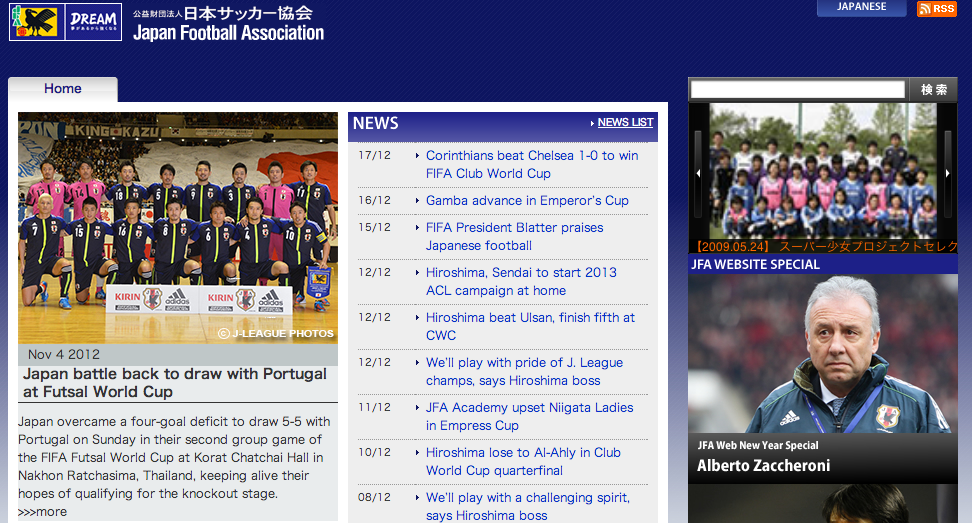Open the RSS feed icon
Image resolution: width=972 pixels, height=523 pixels.
click(937, 9)
